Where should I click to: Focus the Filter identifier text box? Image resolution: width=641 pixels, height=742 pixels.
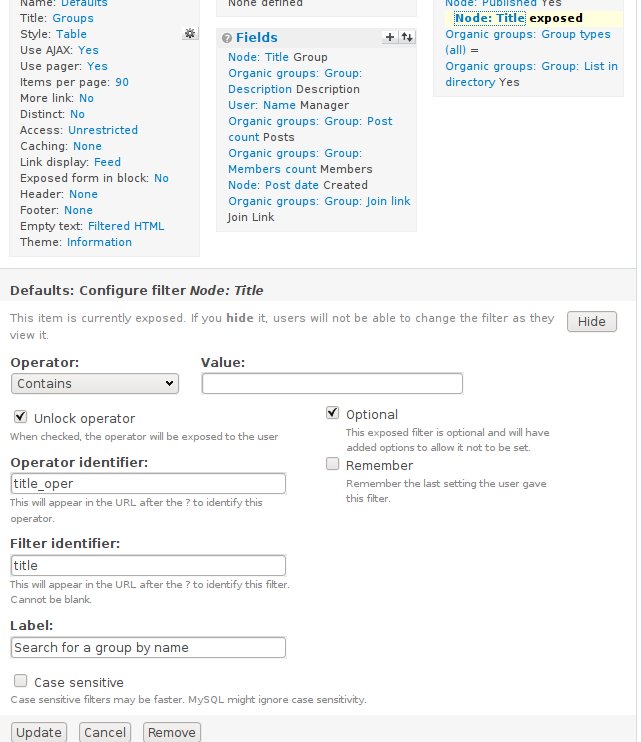(x=148, y=565)
